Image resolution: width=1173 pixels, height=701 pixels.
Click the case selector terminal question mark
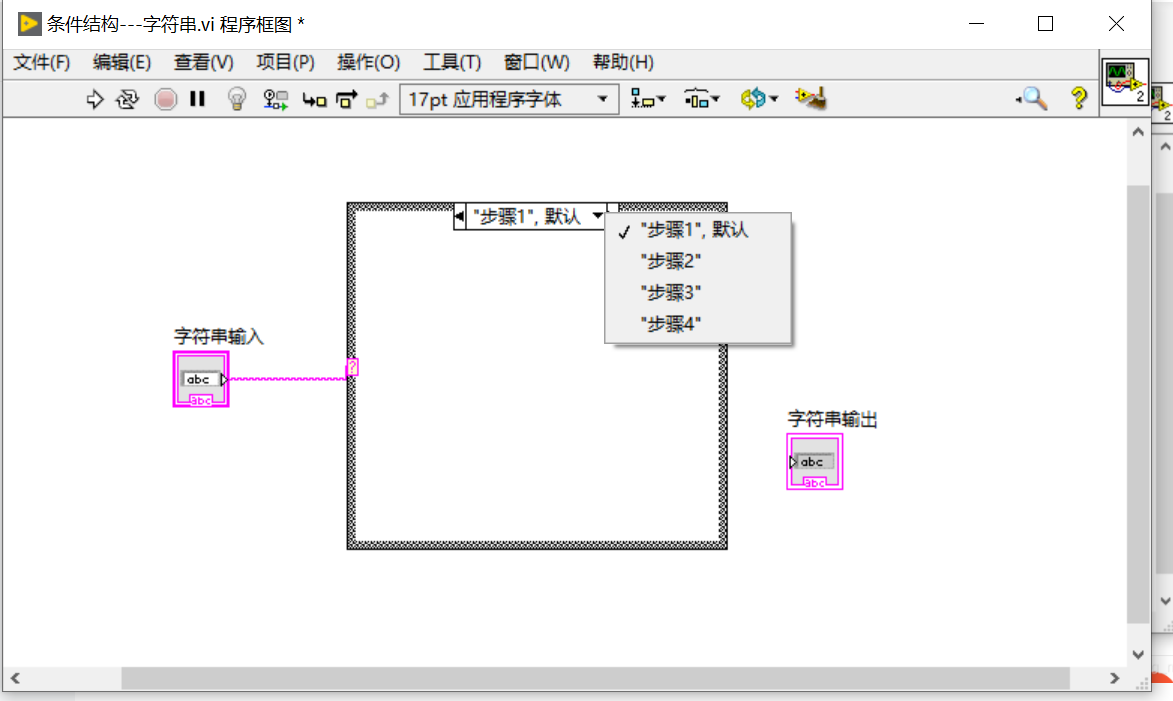352,367
